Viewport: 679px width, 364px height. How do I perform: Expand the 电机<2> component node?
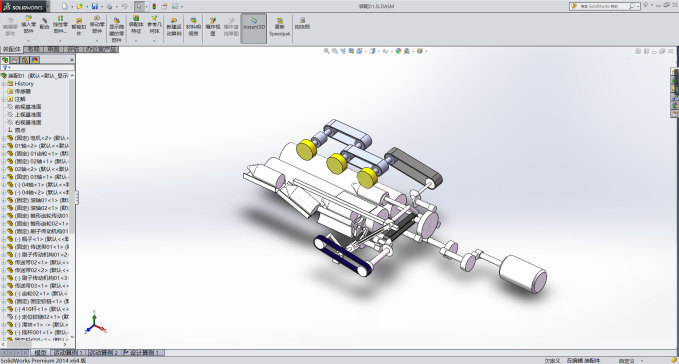tap(4, 138)
